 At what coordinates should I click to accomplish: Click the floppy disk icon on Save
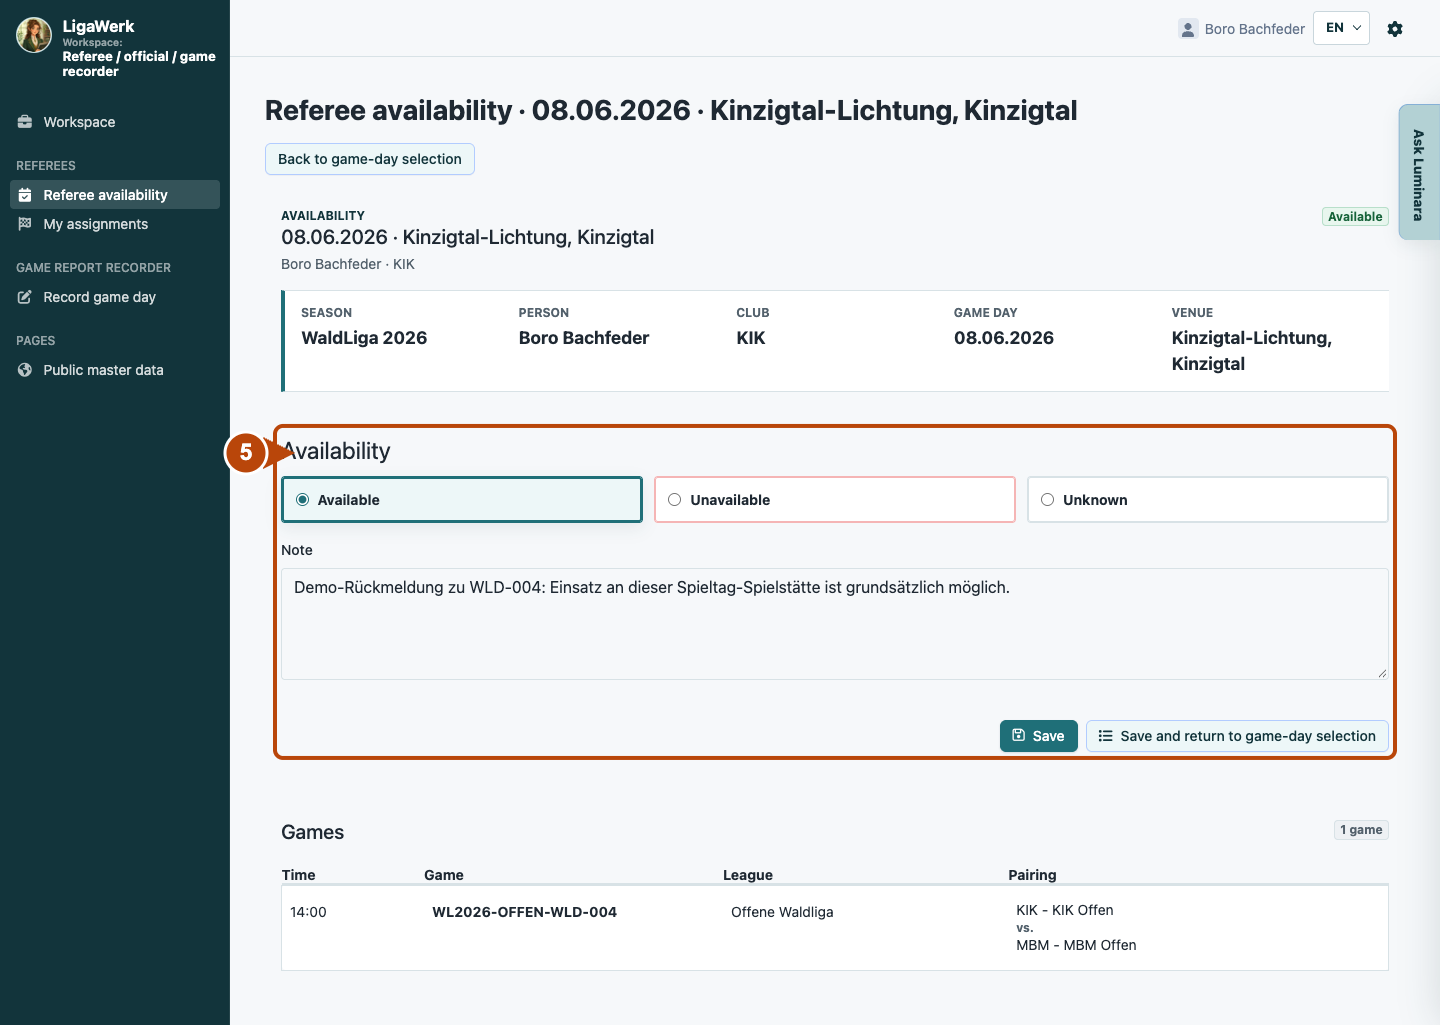click(1019, 736)
